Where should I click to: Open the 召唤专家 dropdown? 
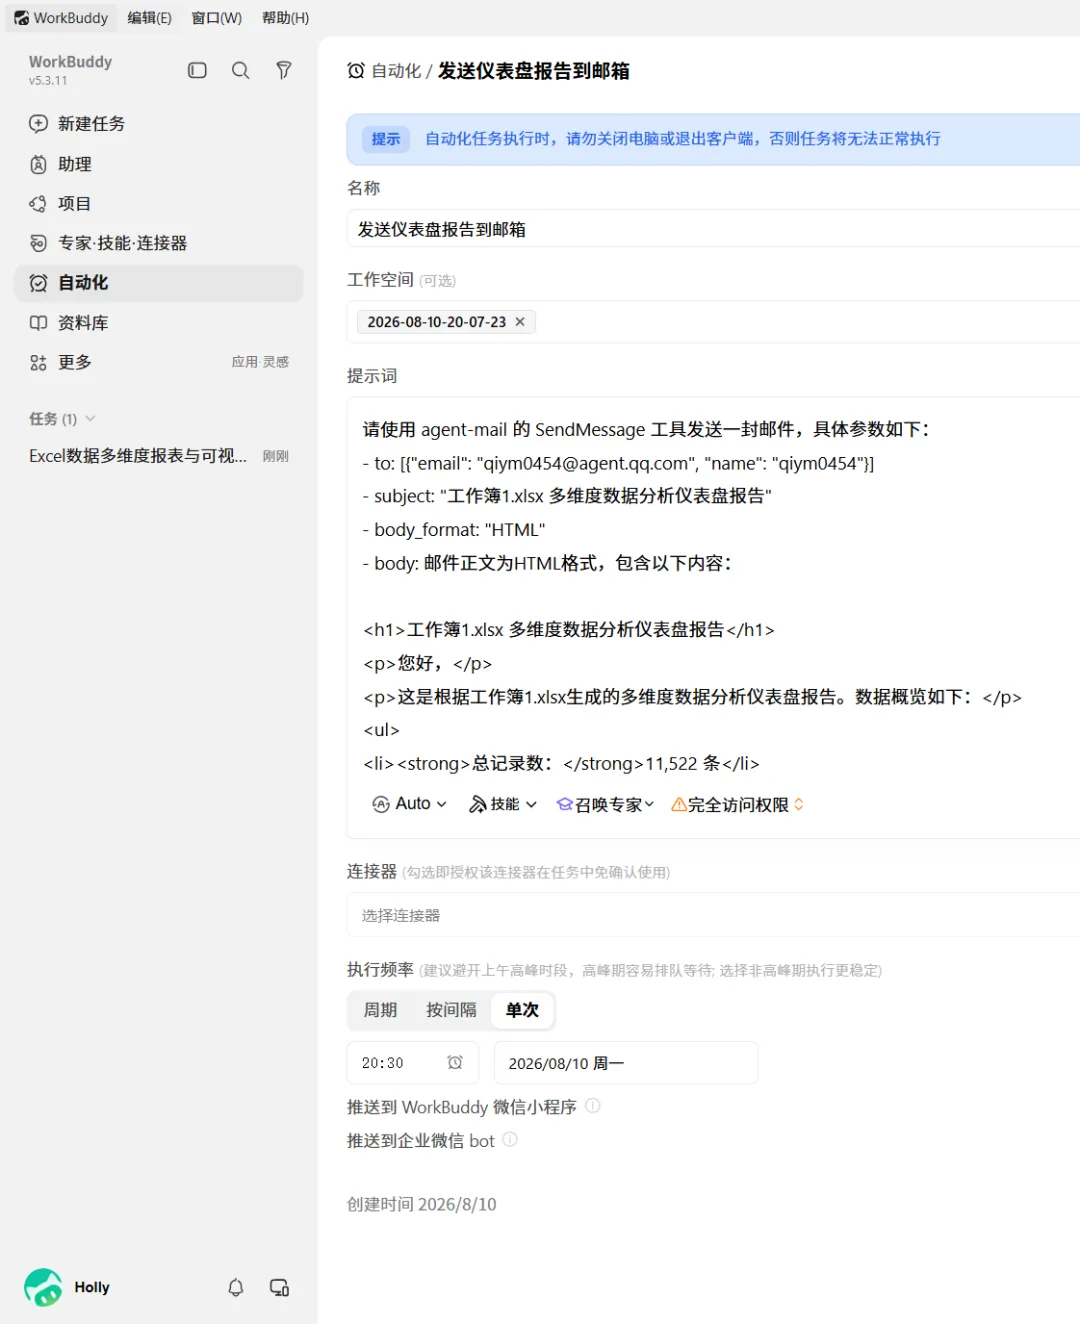(606, 804)
